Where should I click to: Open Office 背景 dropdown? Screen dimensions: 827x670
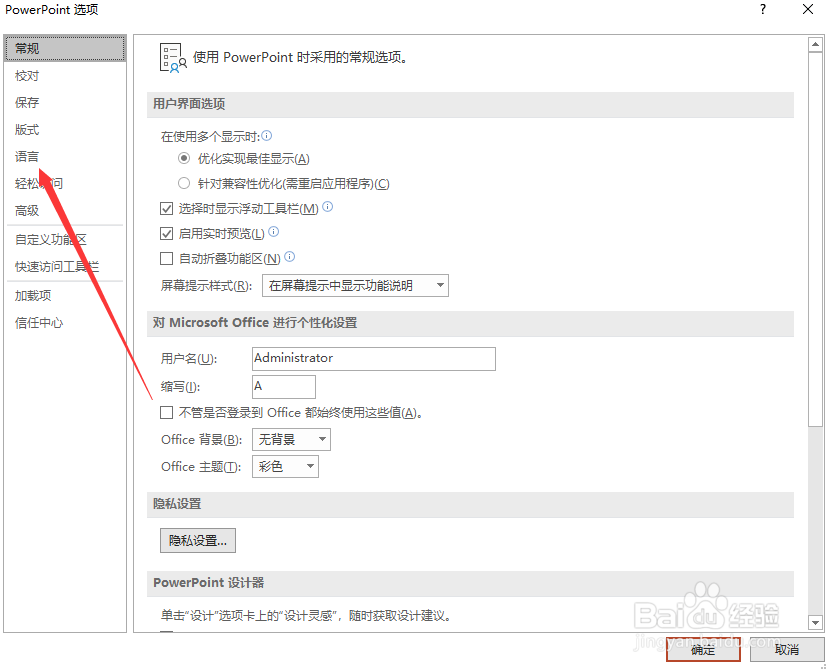[291, 439]
